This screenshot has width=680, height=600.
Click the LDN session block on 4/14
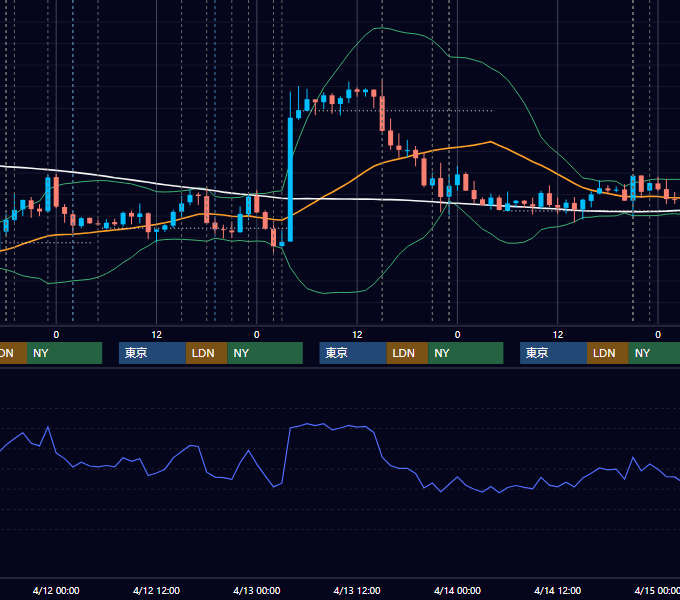point(608,353)
